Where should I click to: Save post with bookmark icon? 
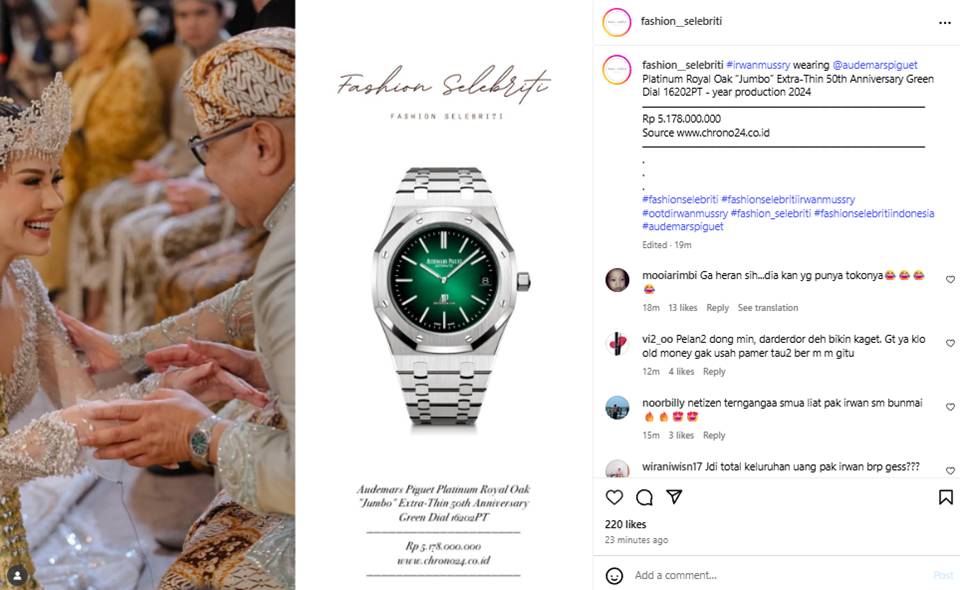(x=946, y=497)
